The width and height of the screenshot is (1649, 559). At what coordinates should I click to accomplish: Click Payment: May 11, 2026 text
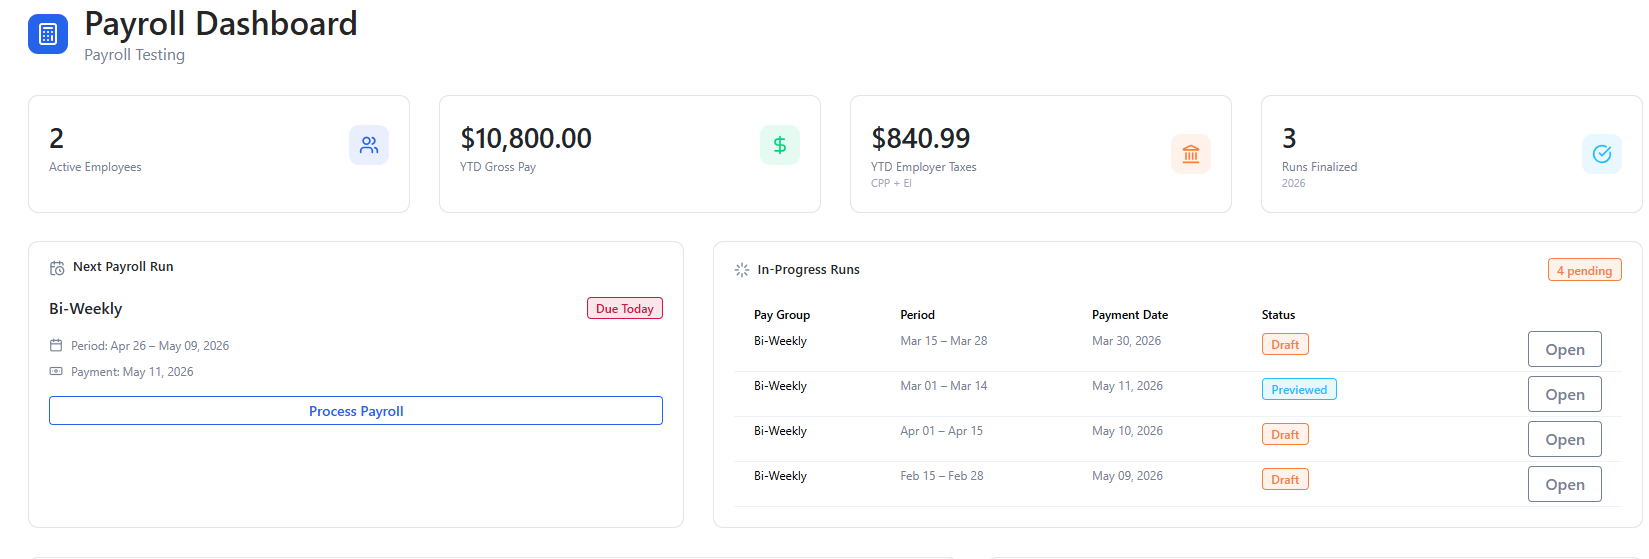click(132, 372)
